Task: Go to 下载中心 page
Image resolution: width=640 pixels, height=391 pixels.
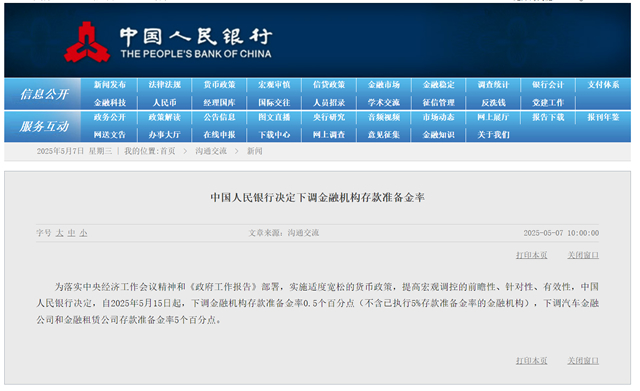Action: 274,135
